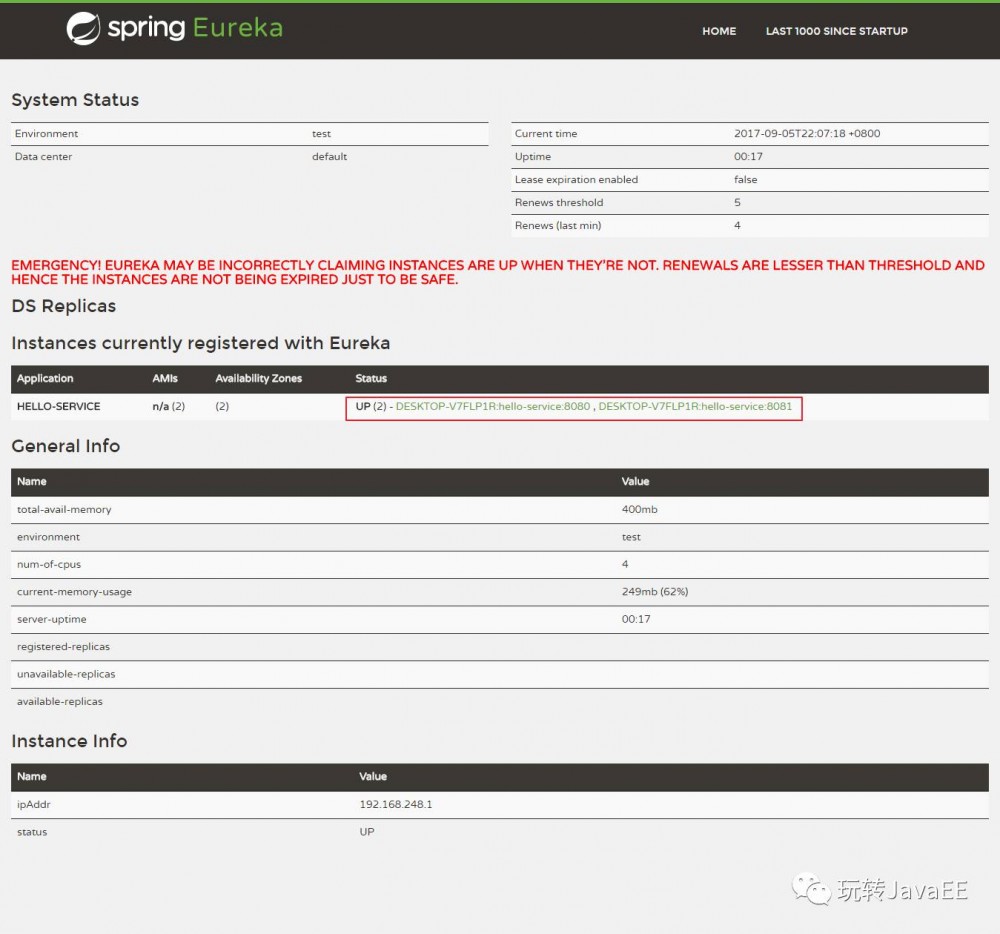Click the Environment value 'test' in System Status
The image size is (1000, 934).
pyautogui.click(x=321, y=134)
